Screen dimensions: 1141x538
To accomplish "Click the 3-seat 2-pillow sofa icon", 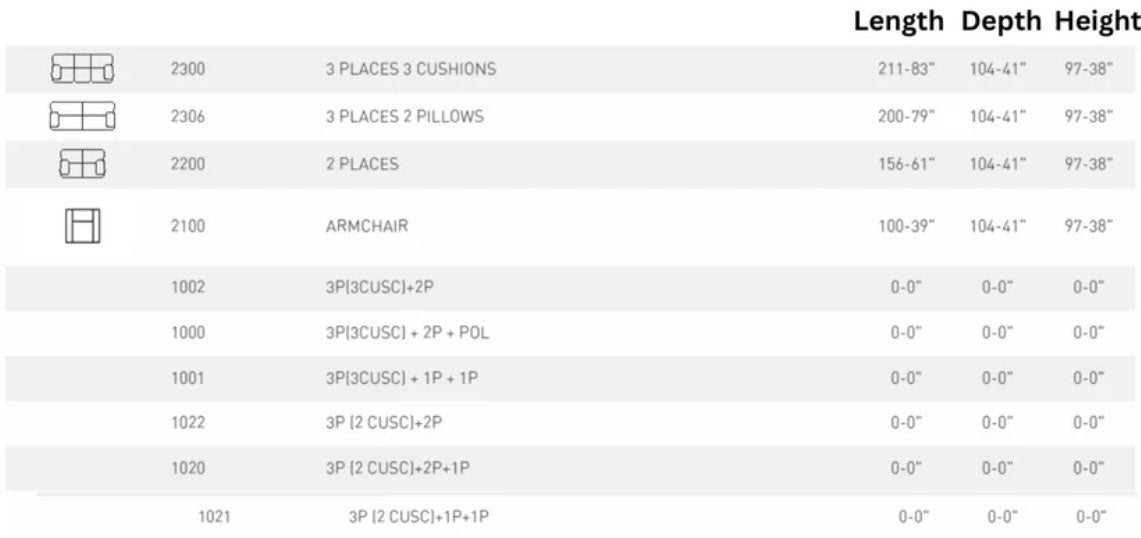I will [82, 116].
